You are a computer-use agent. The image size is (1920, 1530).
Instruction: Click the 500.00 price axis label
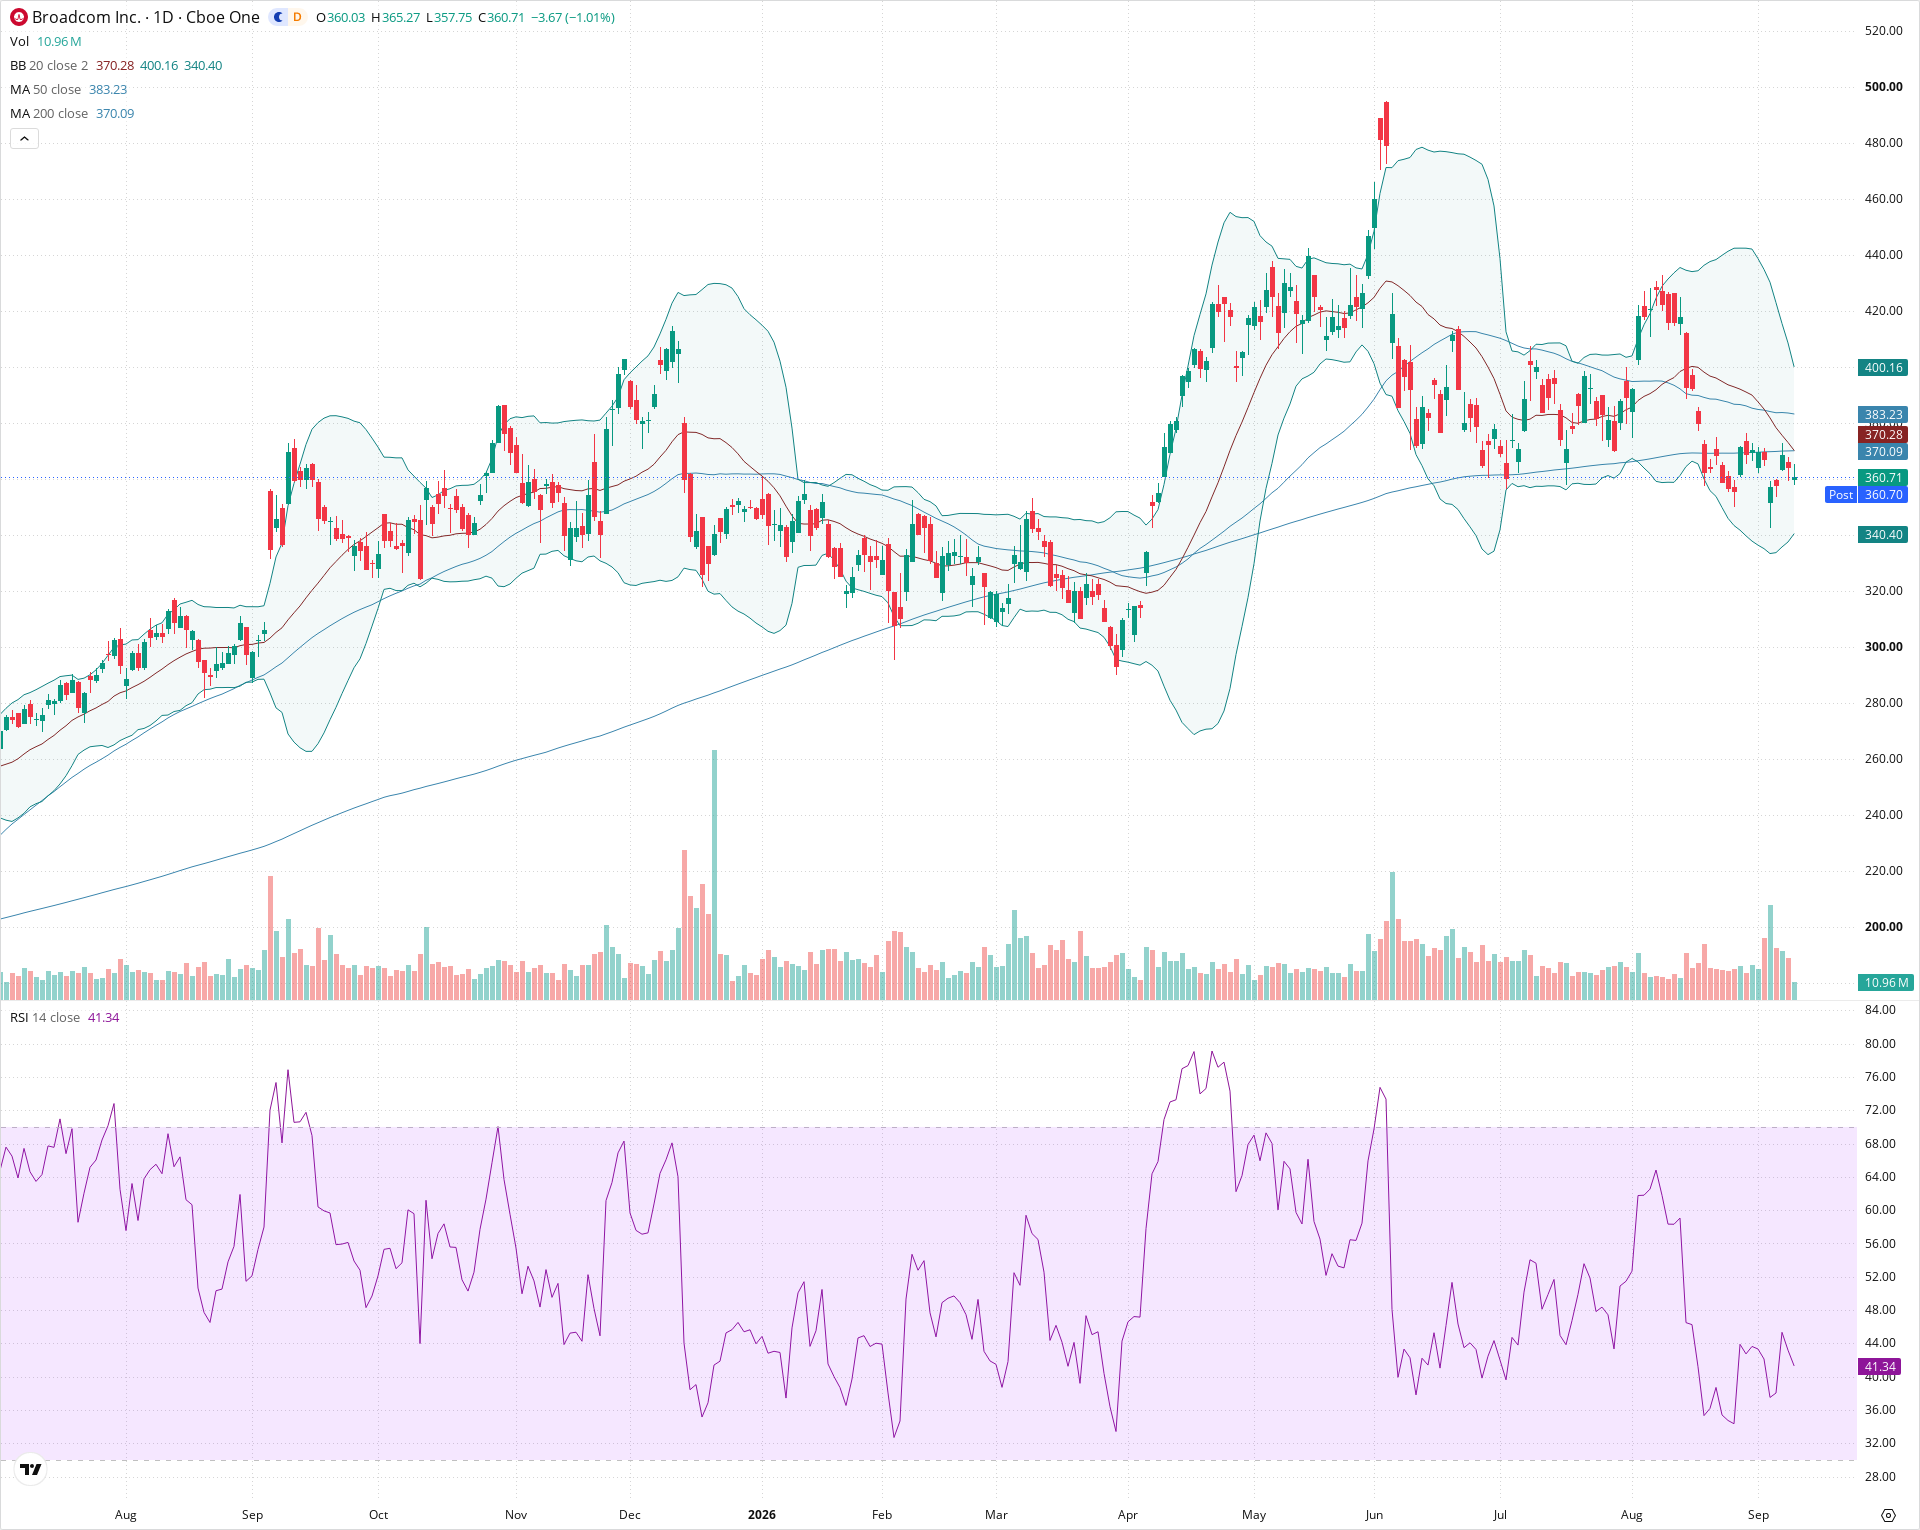point(1884,87)
